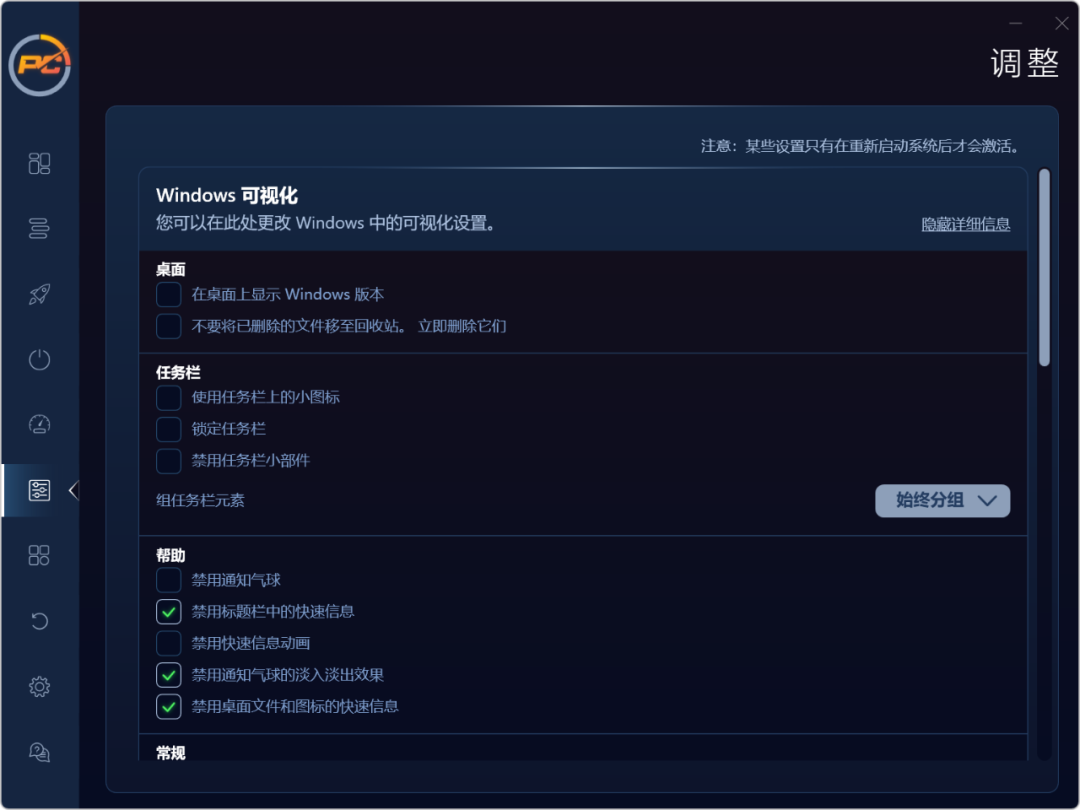
Task: Open the speedometer performance sidebar icon
Action: click(x=39, y=424)
